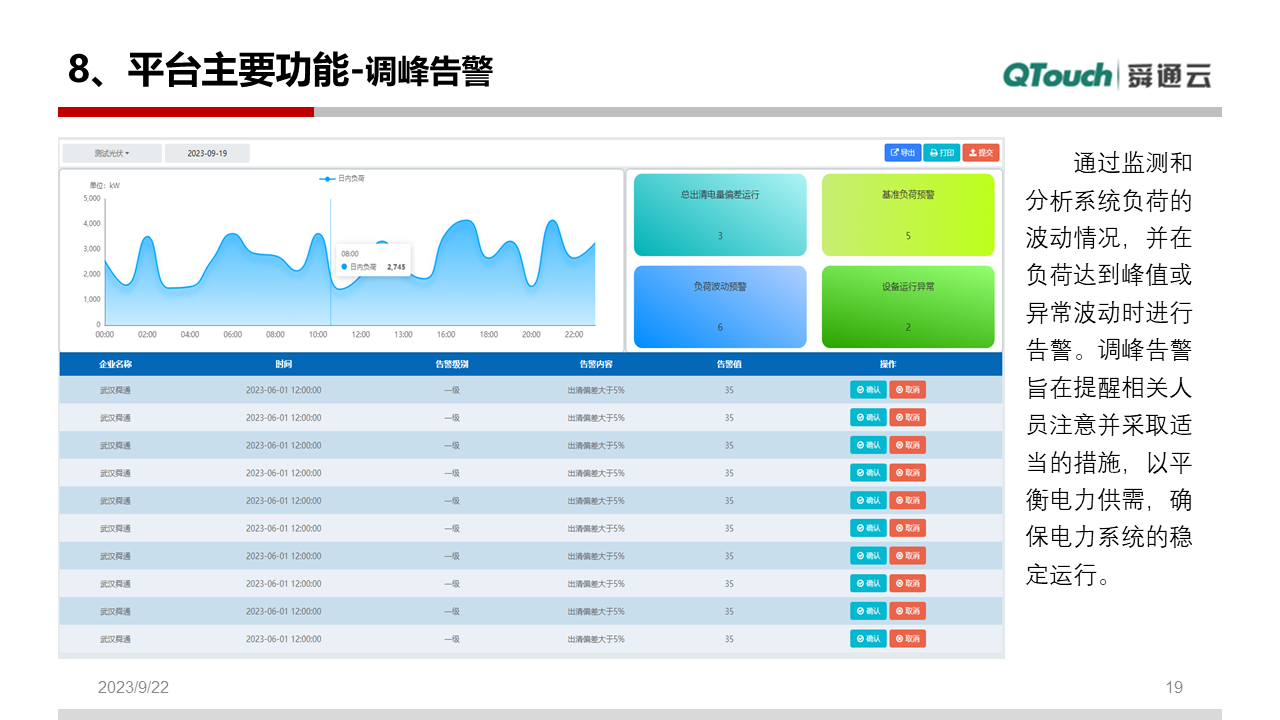Select the 设备运行异常 alert card
Image resolution: width=1280 pixels, height=720 pixels.
(907, 306)
